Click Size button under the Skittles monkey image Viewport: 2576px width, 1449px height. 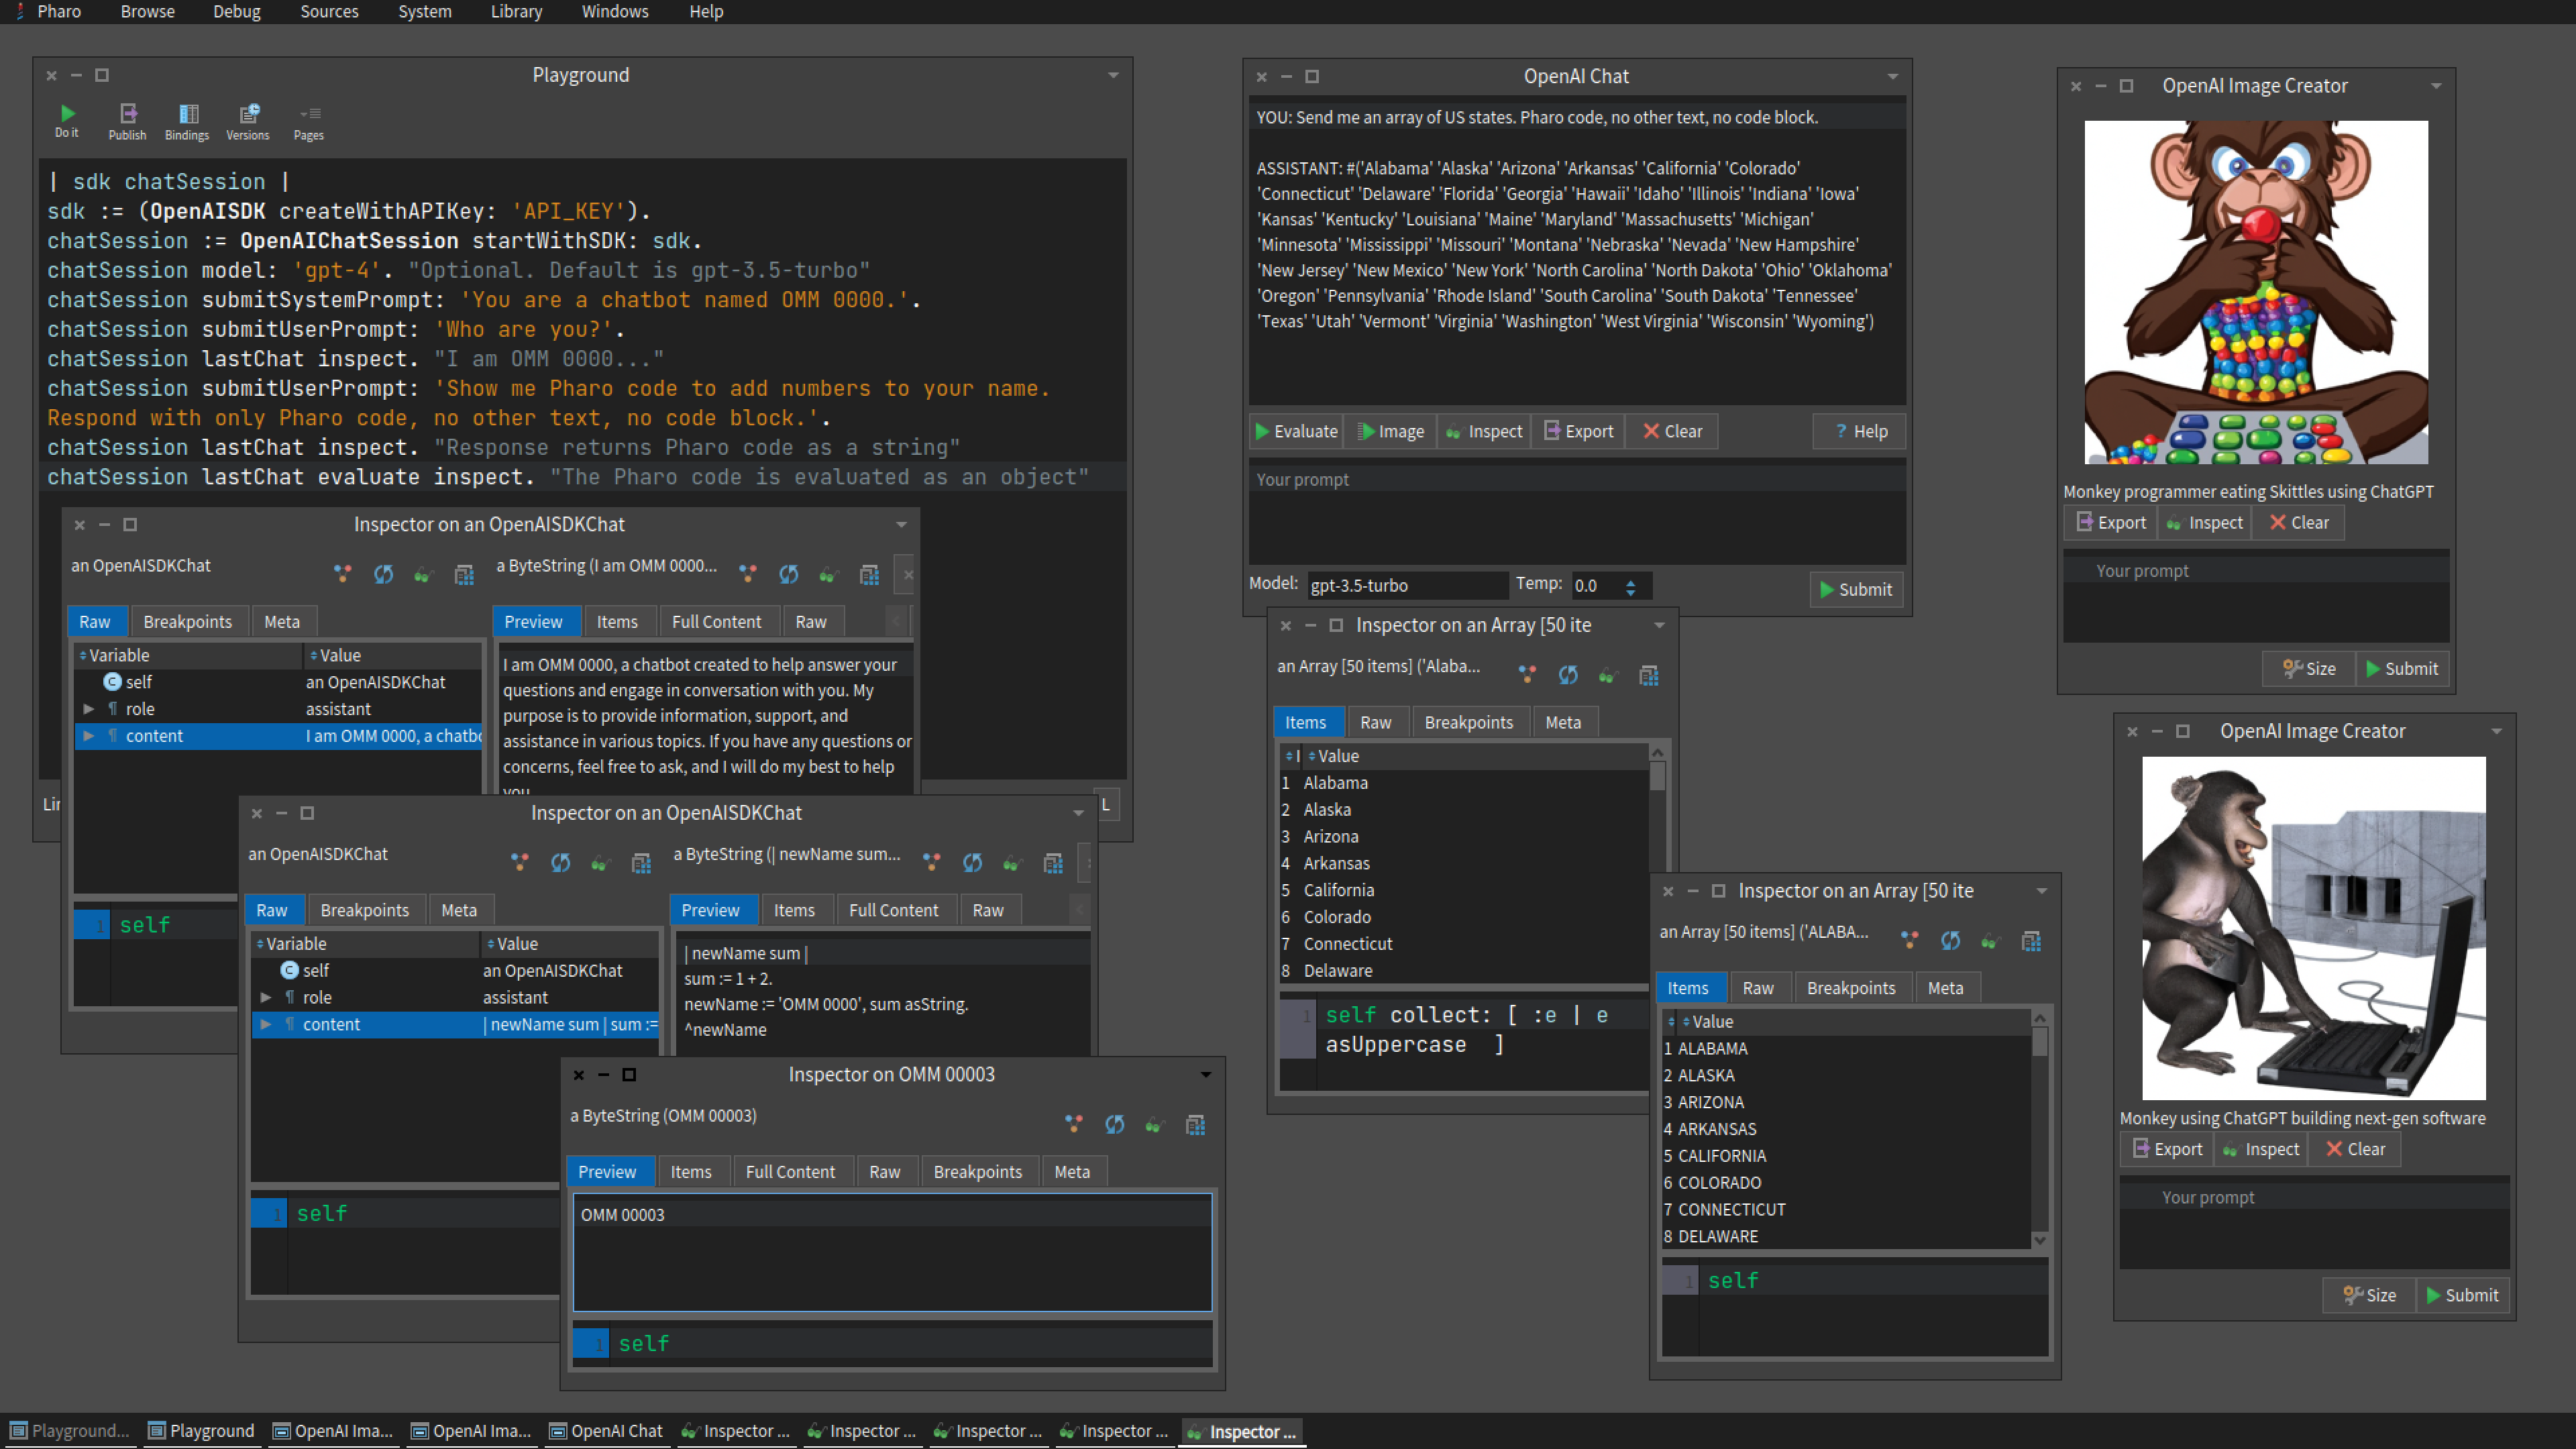[2309, 669]
